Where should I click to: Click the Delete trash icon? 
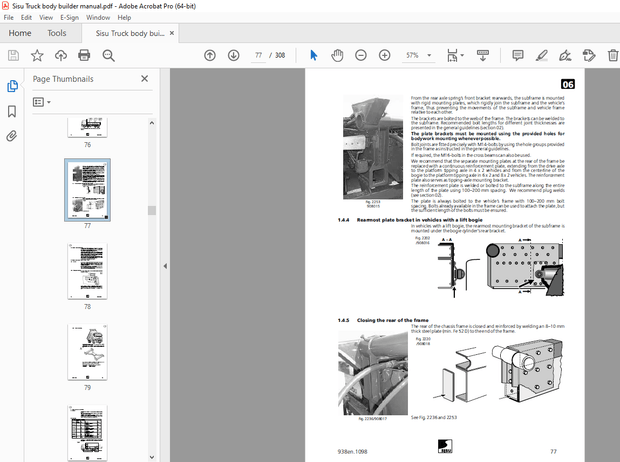tap(612, 55)
